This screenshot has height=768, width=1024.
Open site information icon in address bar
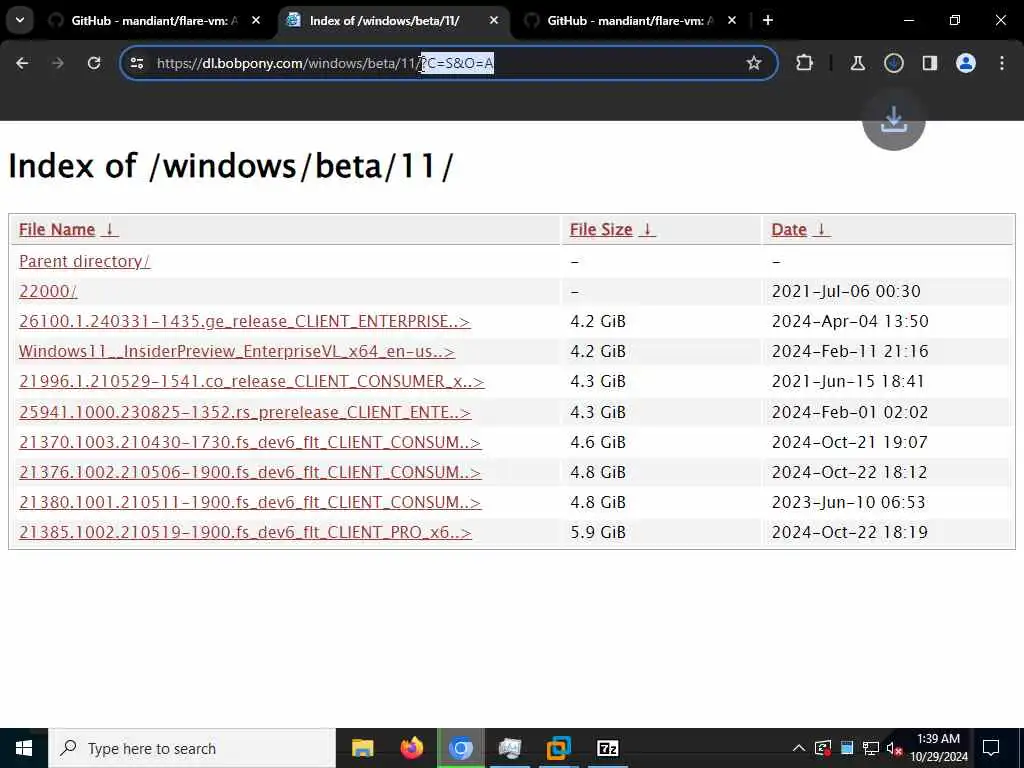pyautogui.click(x=137, y=63)
